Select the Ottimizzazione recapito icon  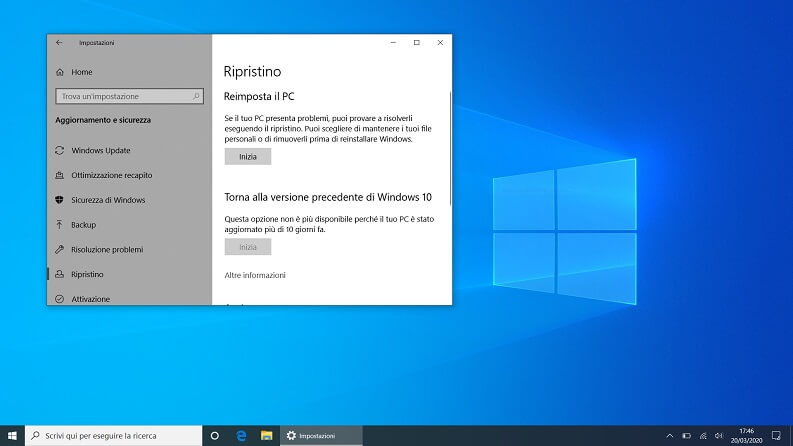pyautogui.click(x=60, y=175)
